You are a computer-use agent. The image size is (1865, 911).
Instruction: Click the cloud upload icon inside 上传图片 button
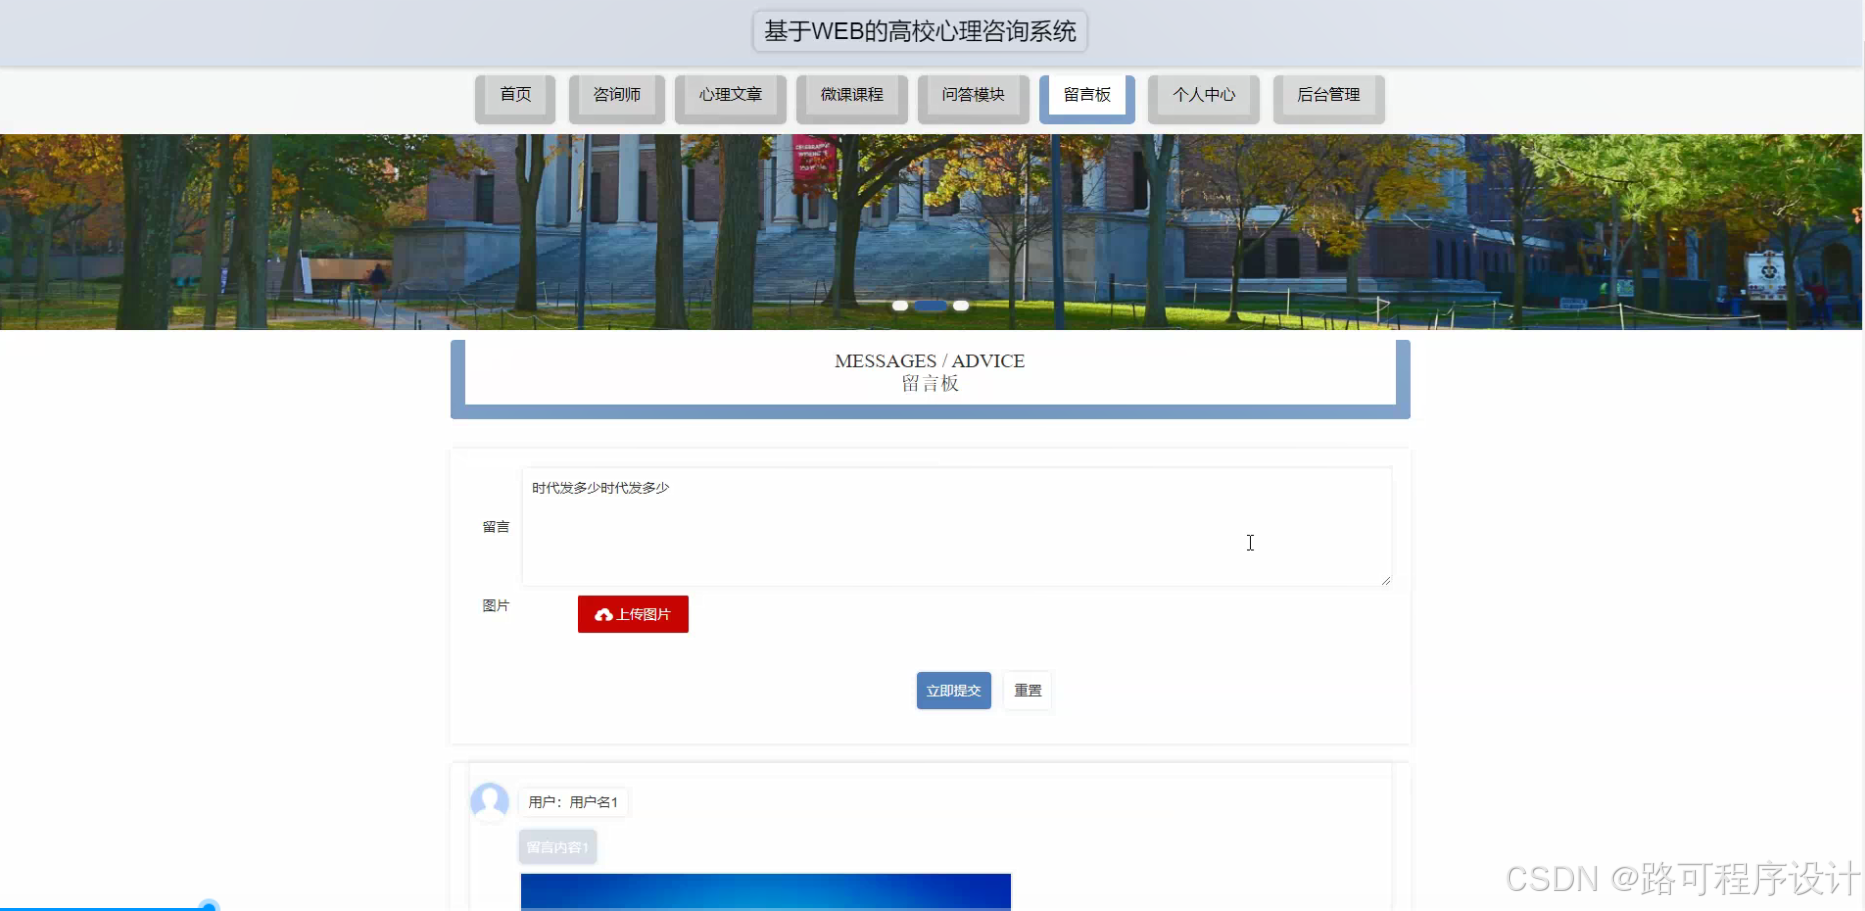(606, 614)
